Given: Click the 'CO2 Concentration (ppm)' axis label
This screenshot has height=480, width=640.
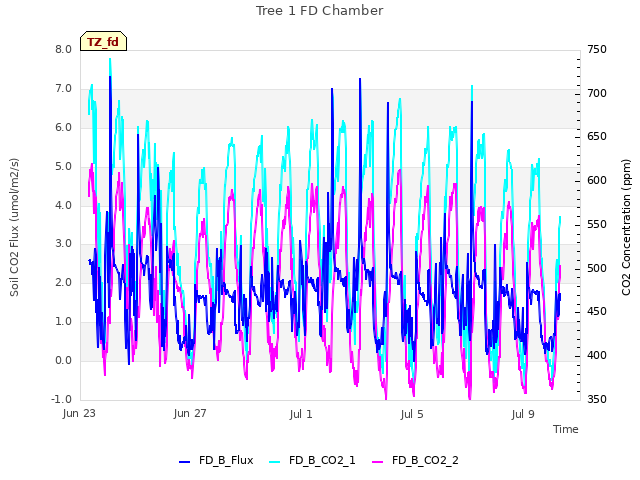Looking at the screenshot, I should click(x=626, y=227).
